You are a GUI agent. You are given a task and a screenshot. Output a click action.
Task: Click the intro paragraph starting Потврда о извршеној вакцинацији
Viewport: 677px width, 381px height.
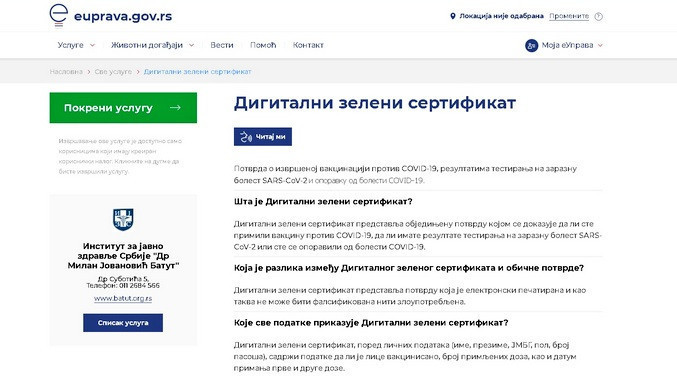pyautogui.click(x=405, y=174)
